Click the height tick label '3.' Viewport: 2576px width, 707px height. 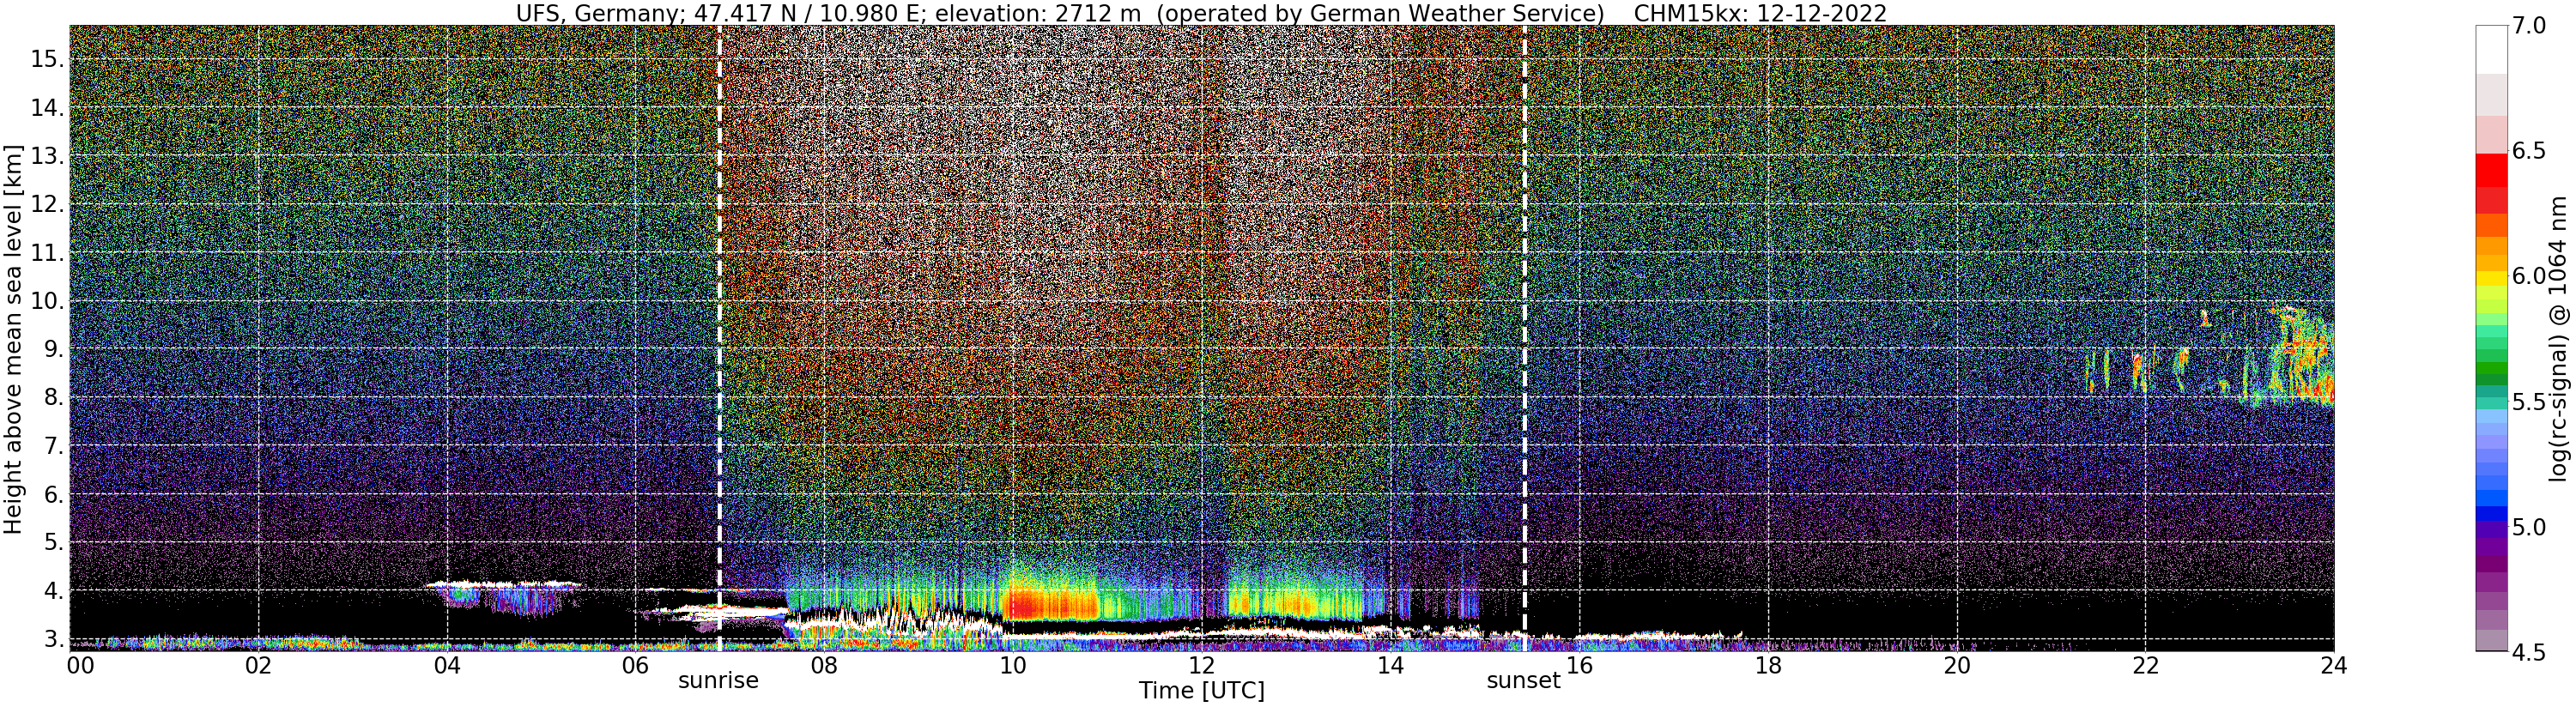coord(53,639)
